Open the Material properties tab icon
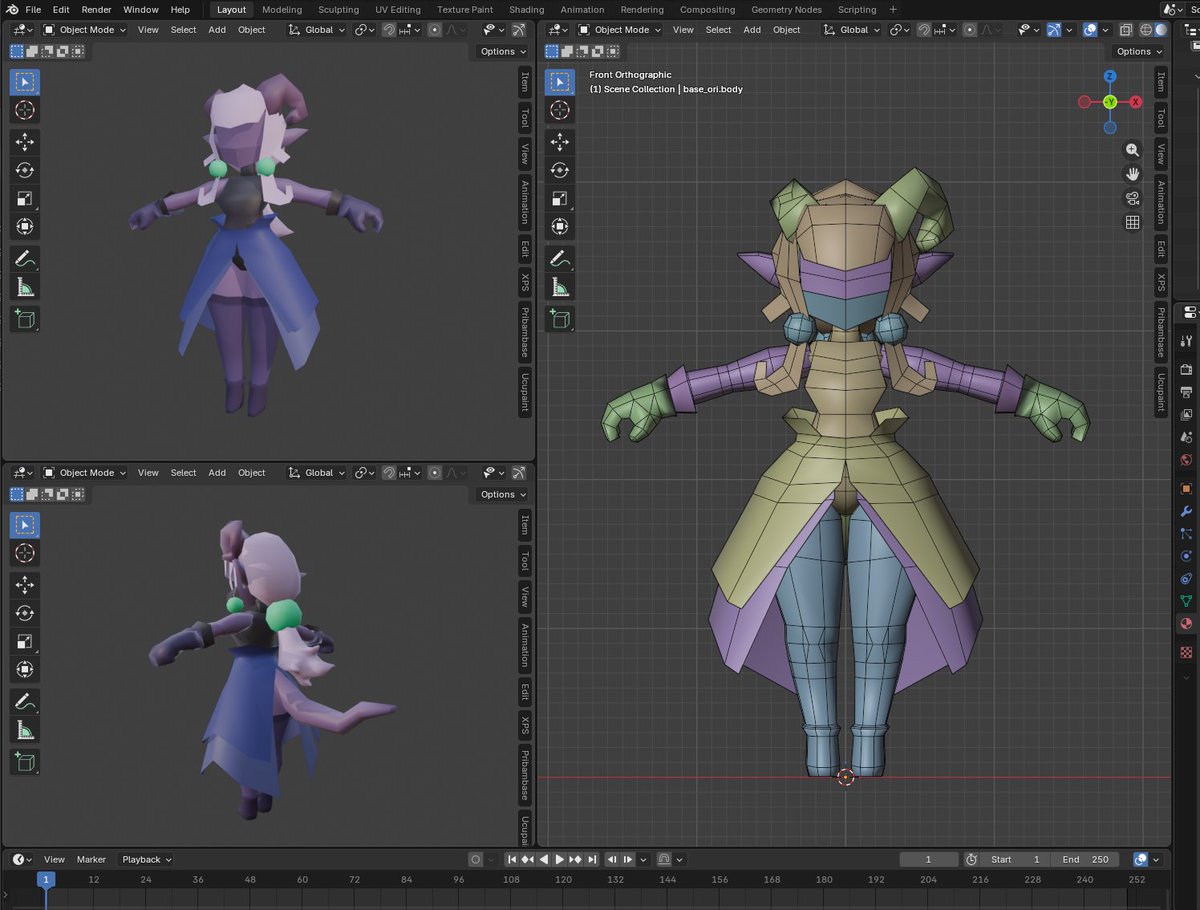The image size is (1200, 910). coord(1186,624)
